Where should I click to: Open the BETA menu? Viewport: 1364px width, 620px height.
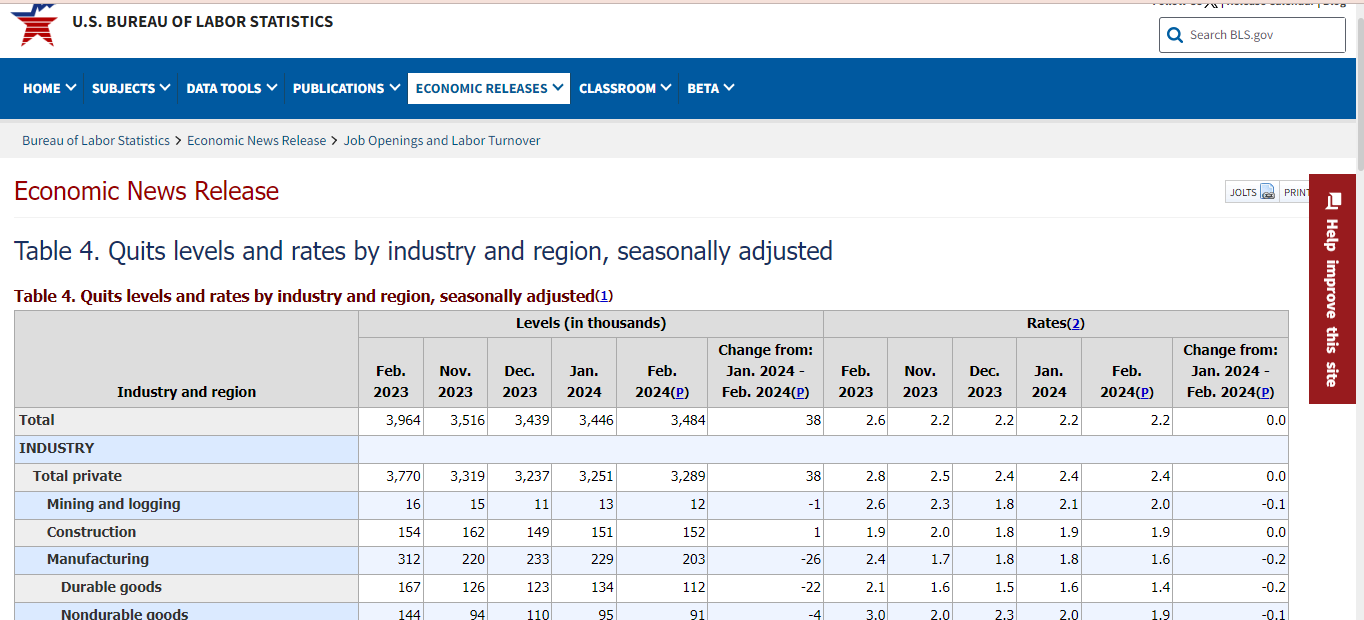click(711, 88)
